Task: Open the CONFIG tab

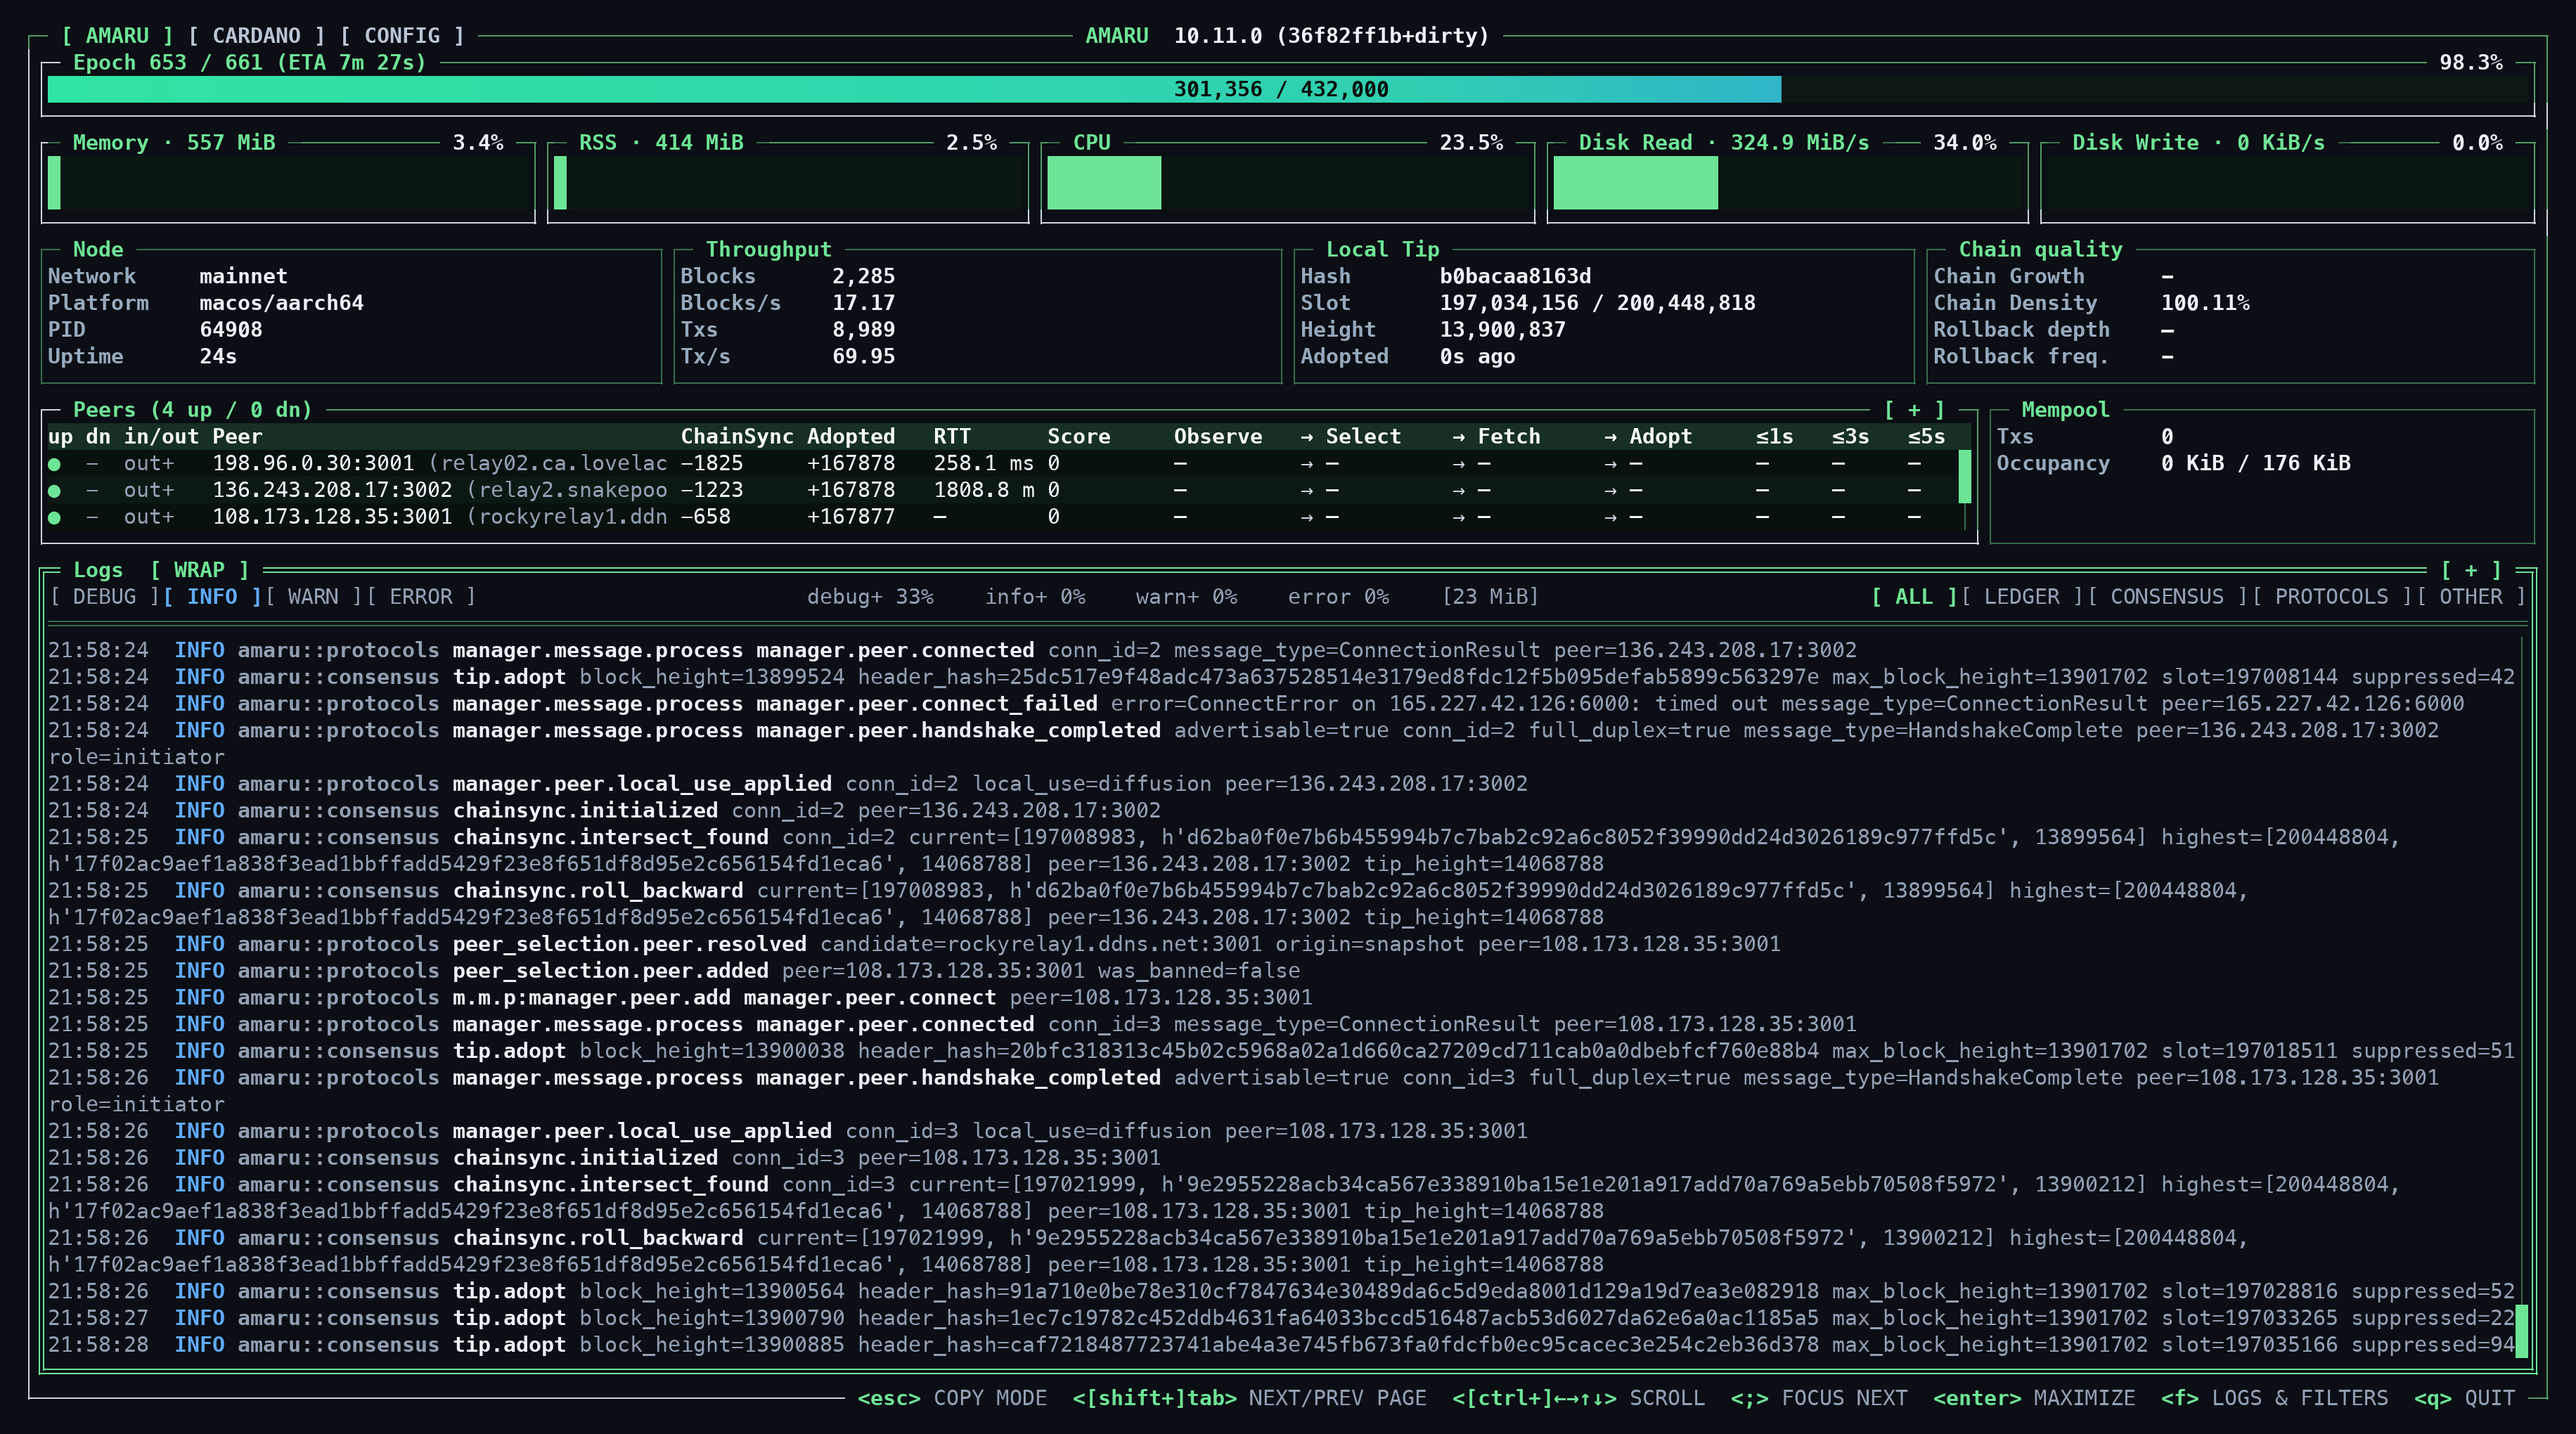Action: [x=402, y=36]
